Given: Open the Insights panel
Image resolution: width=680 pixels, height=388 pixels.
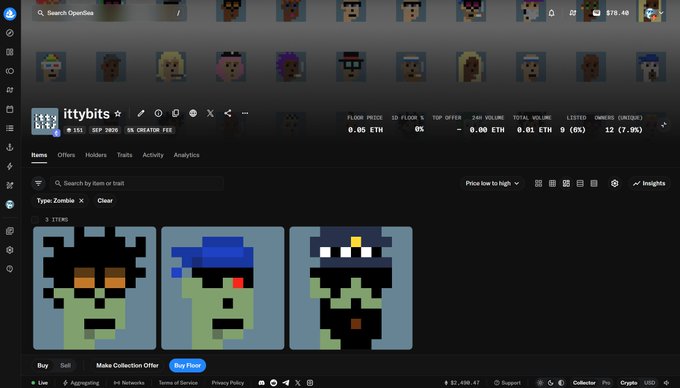Looking at the screenshot, I should click(649, 183).
